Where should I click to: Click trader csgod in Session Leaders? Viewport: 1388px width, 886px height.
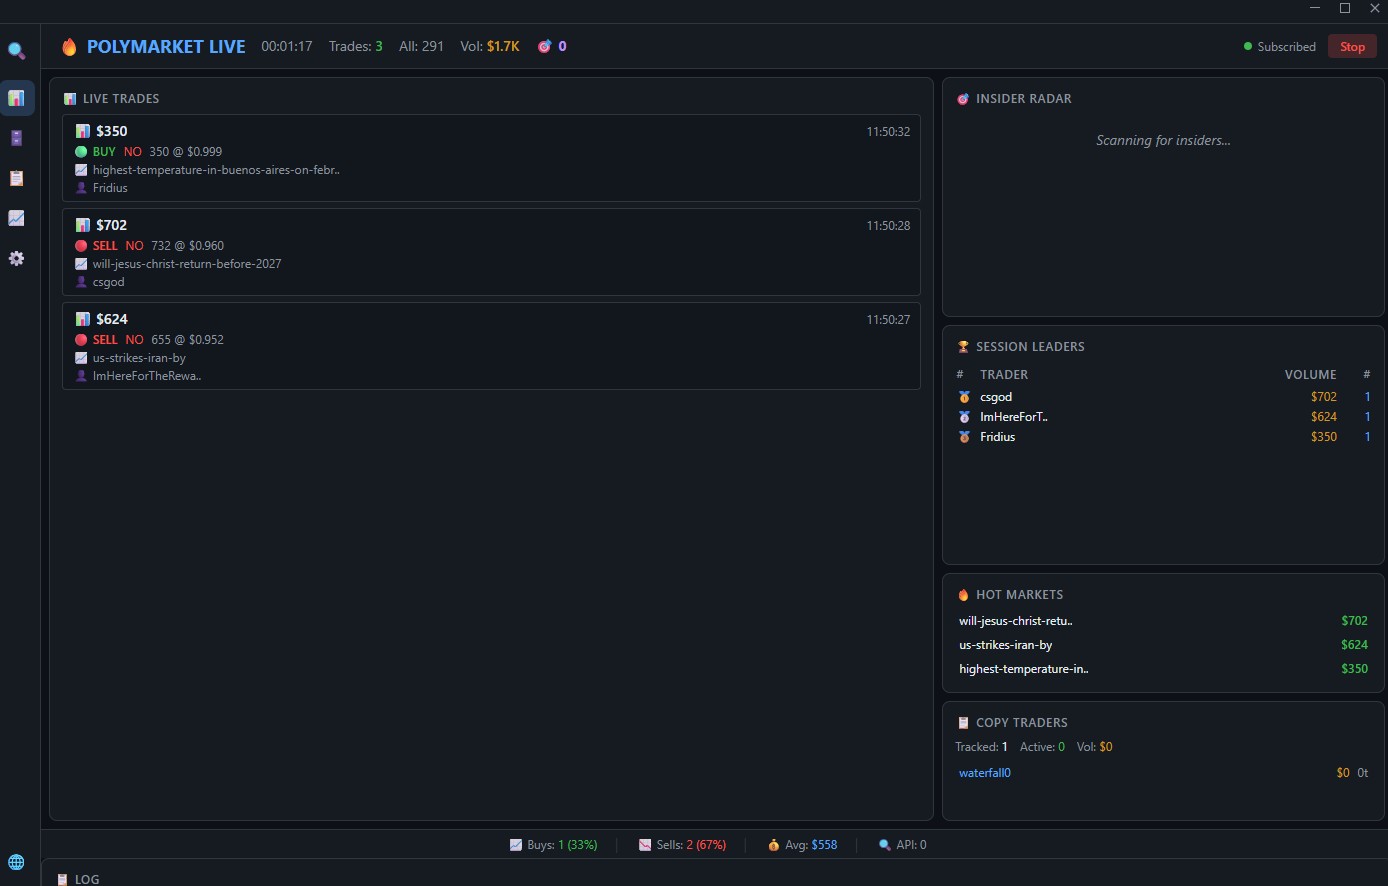pos(996,397)
